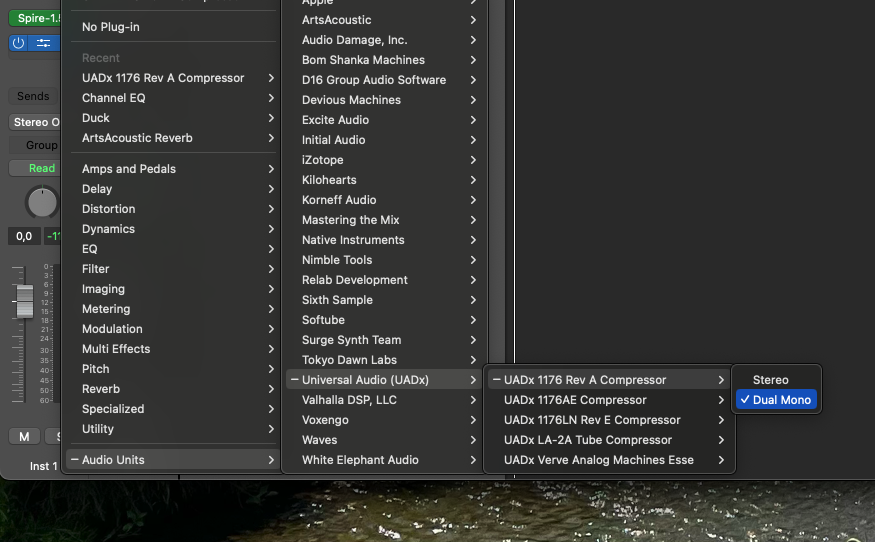875x542 pixels.
Task: Open Kilohearts submenu
Action: pos(384,180)
